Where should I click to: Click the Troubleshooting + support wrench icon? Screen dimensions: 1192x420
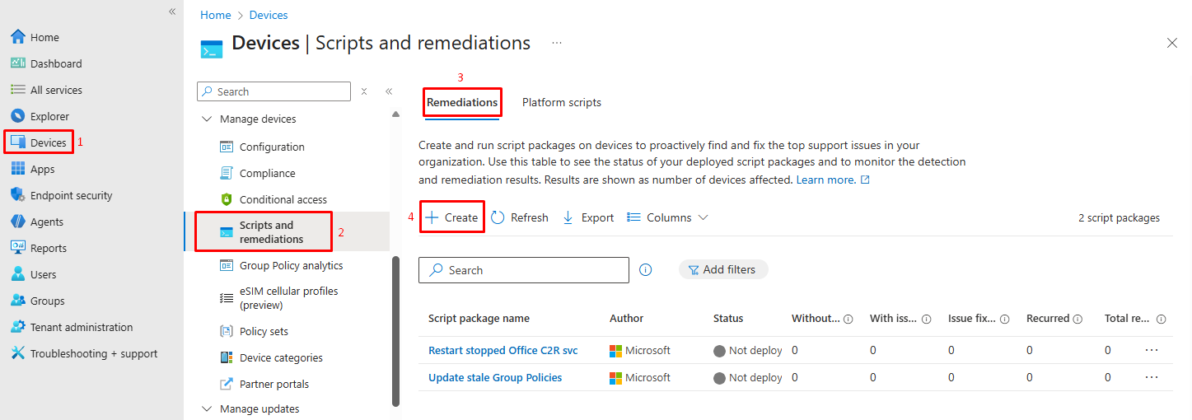click(18, 354)
